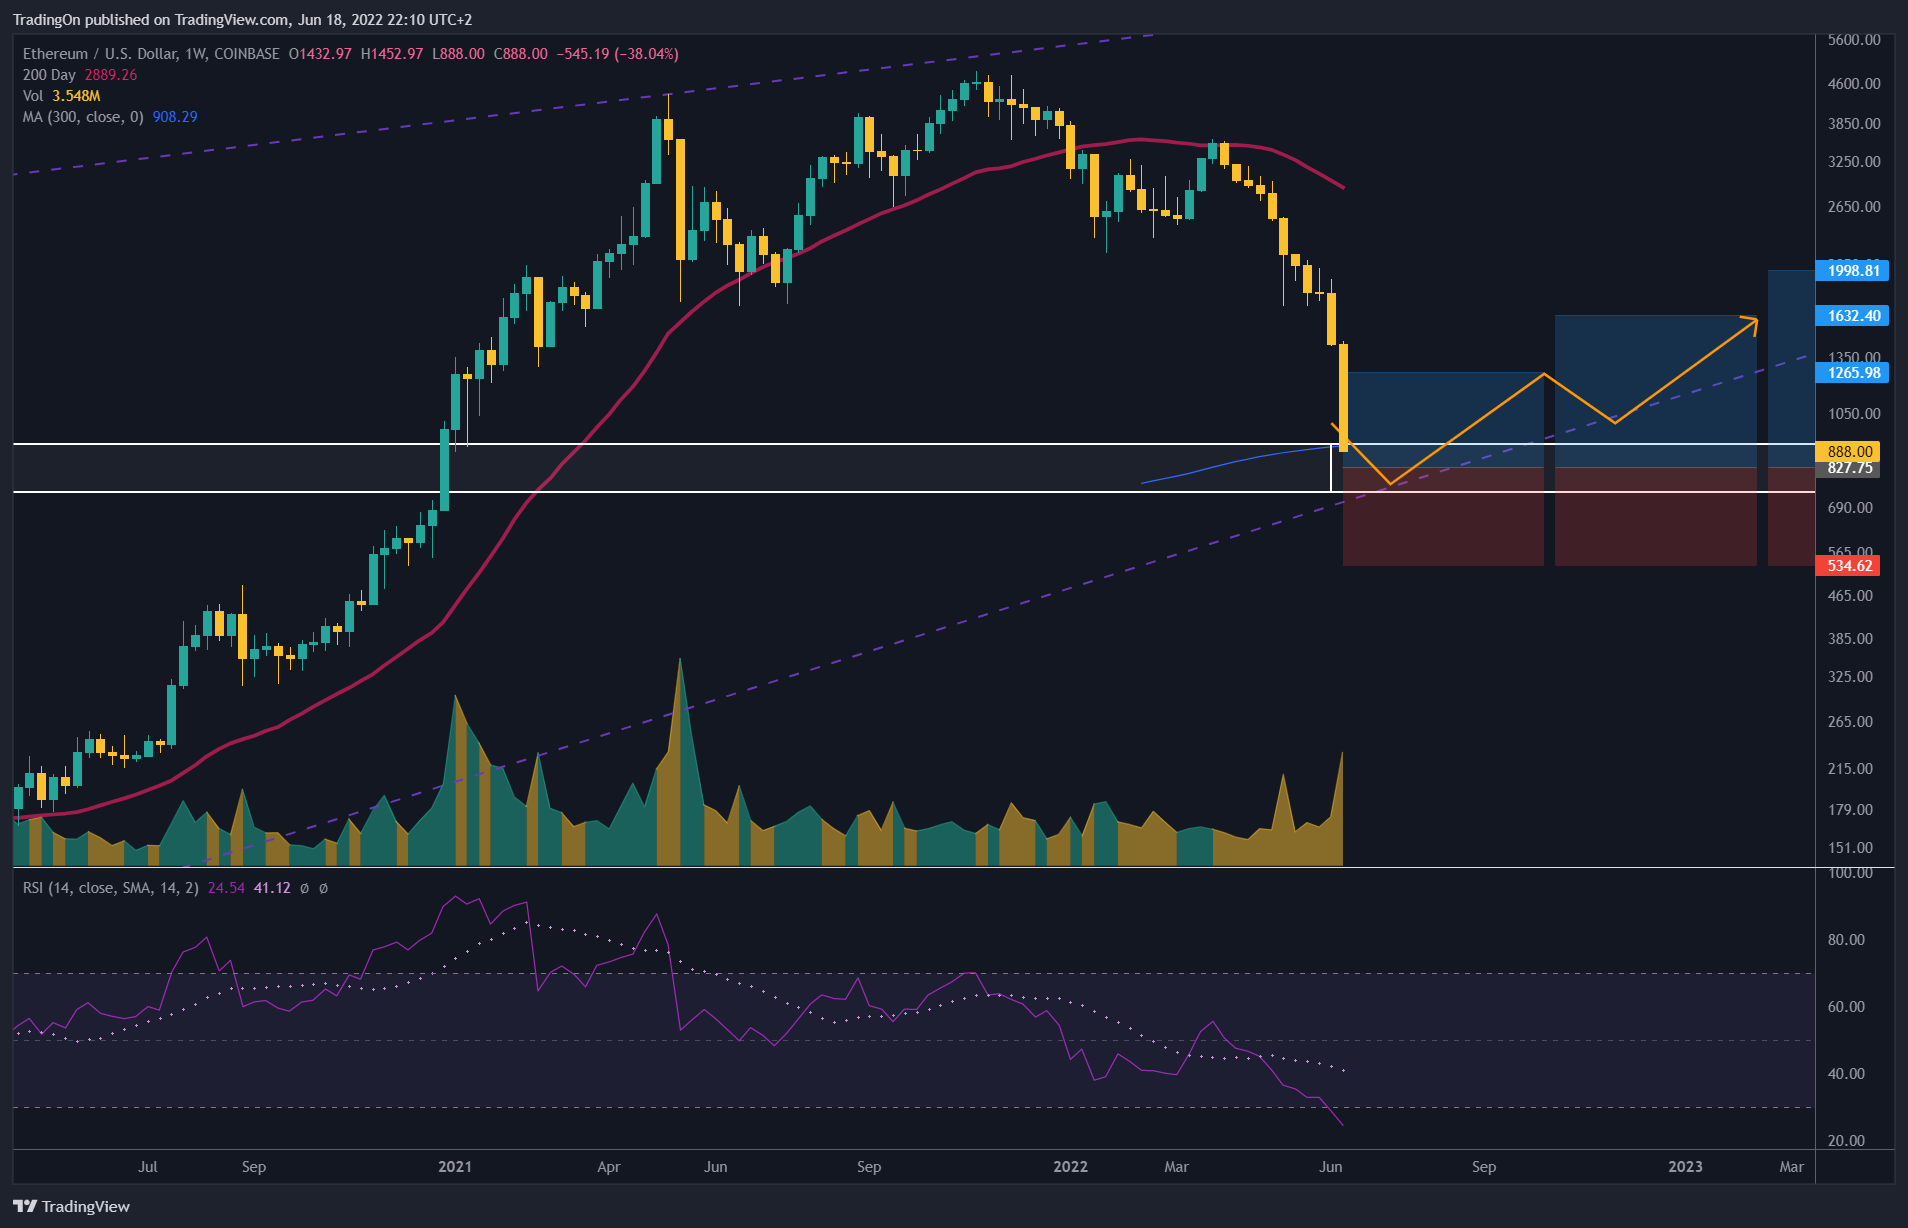Select the Vol 3.548M indicator label
Screen dimensions: 1908x1228
(x=61, y=96)
